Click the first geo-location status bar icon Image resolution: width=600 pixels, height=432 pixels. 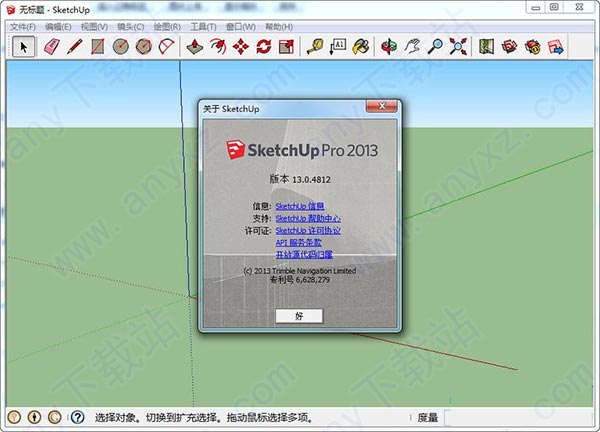[14, 417]
